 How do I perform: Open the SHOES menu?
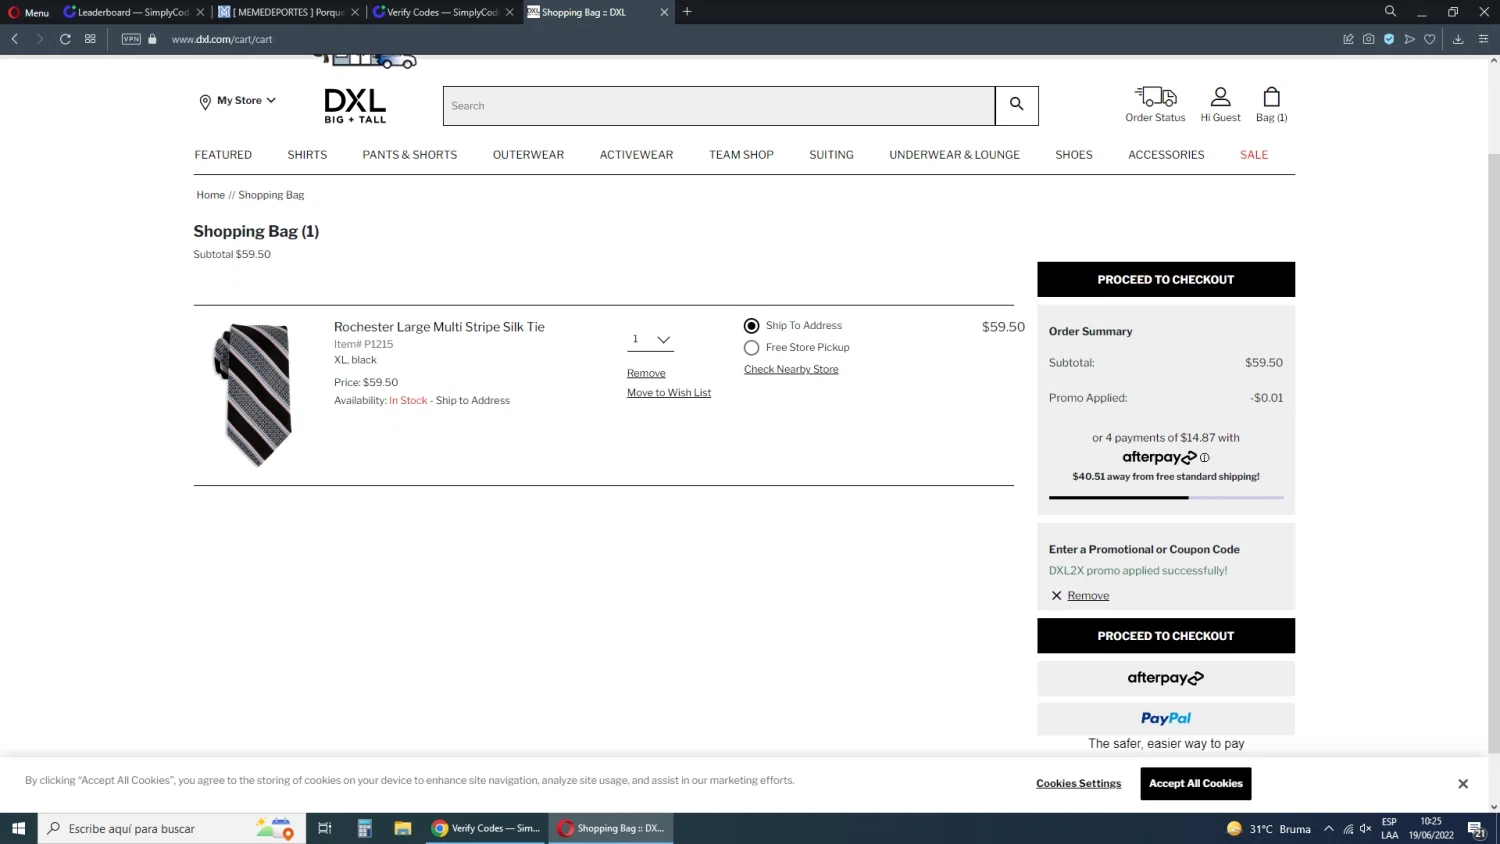click(1074, 155)
